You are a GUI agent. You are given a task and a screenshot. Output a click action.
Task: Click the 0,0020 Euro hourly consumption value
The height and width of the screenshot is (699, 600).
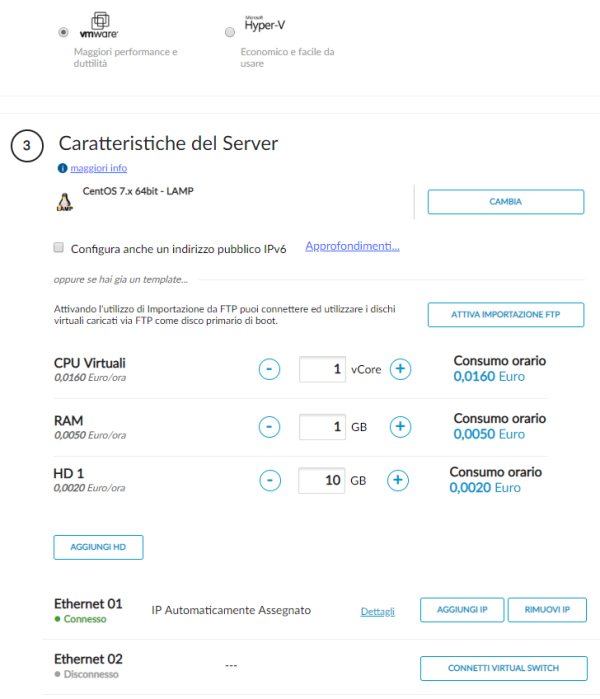pyautogui.click(x=485, y=487)
